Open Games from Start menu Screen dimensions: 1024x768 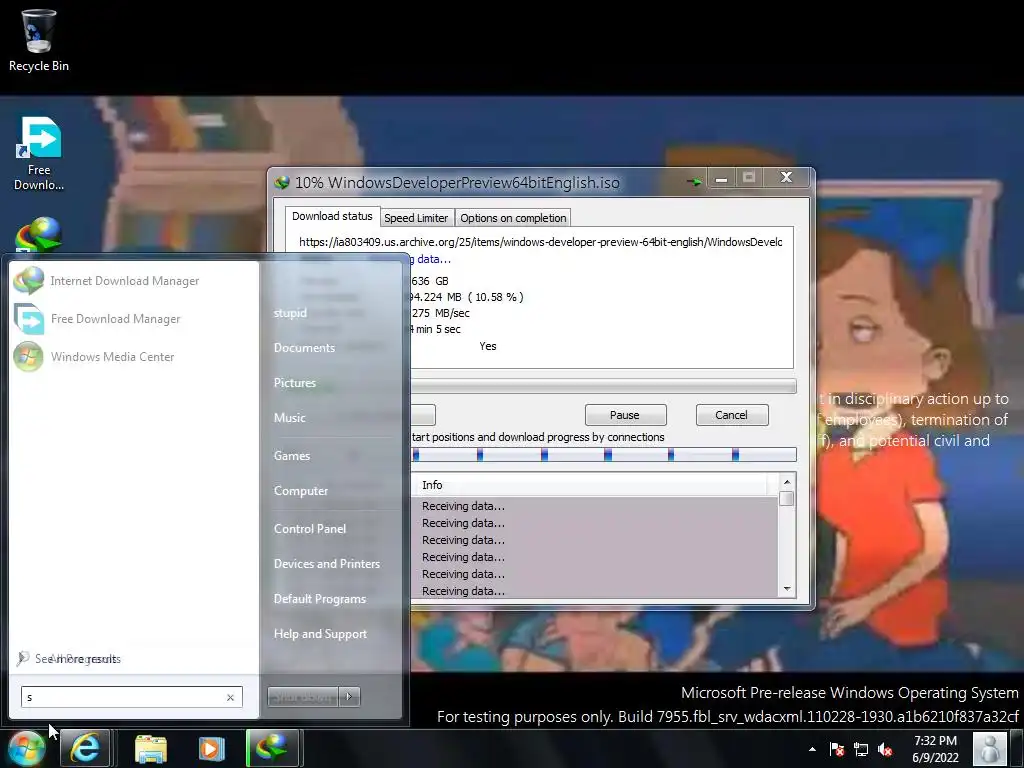(x=291, y=456)
